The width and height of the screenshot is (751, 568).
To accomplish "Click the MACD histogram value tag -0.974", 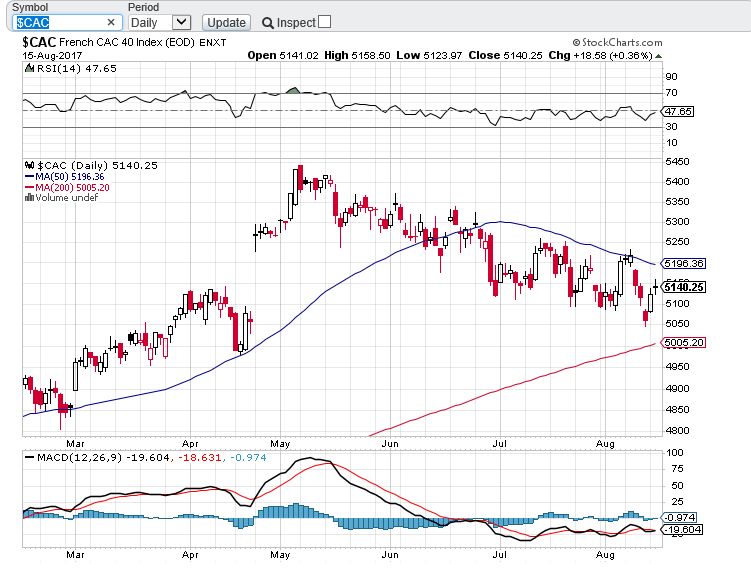I will [679, 517].
